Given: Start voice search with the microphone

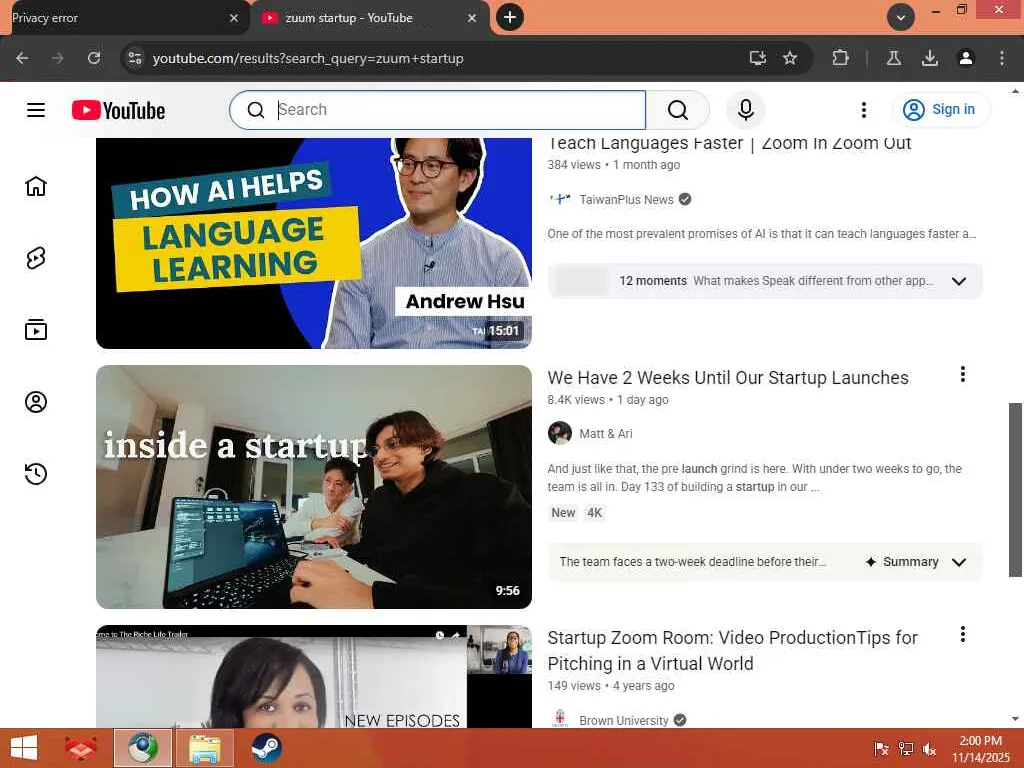Looking at the screenshot, I should (746, 110).
